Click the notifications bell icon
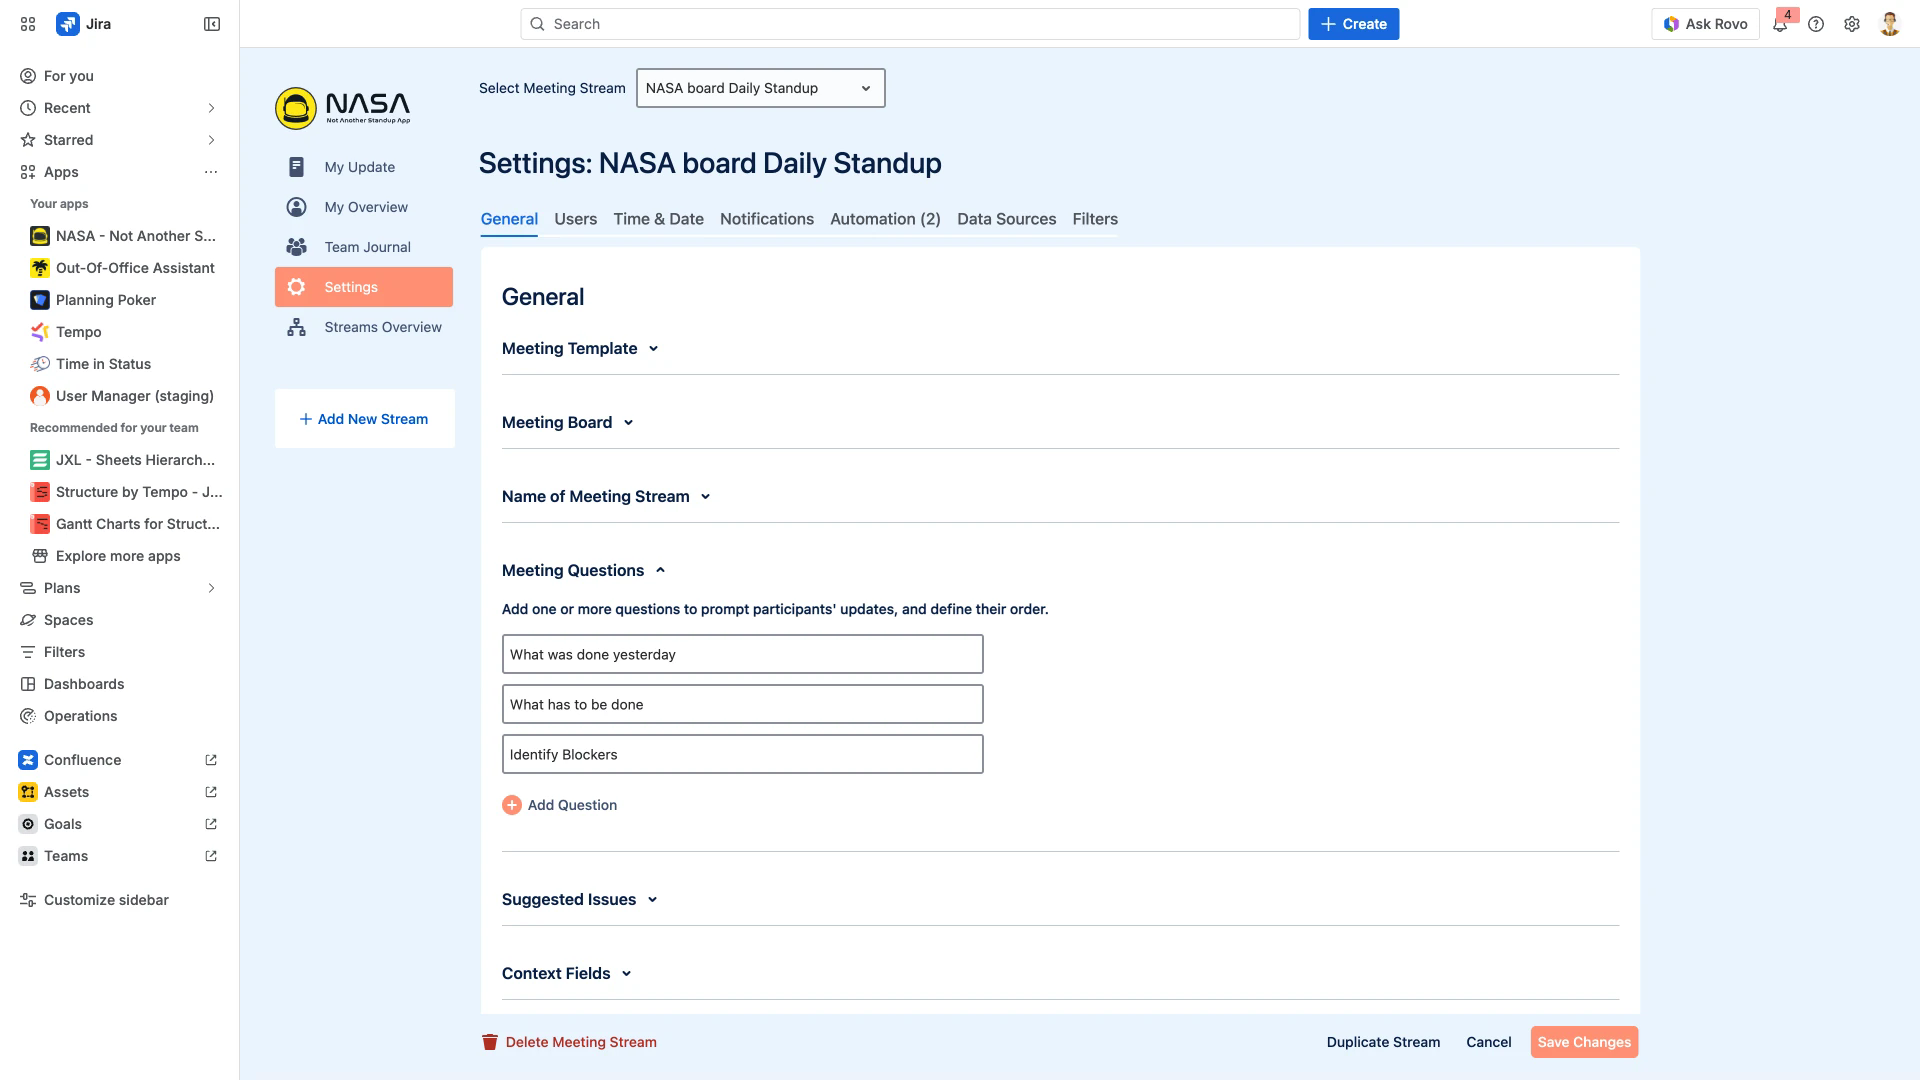Screen dimensions: 1920x1080 (x=1780, y=25)
